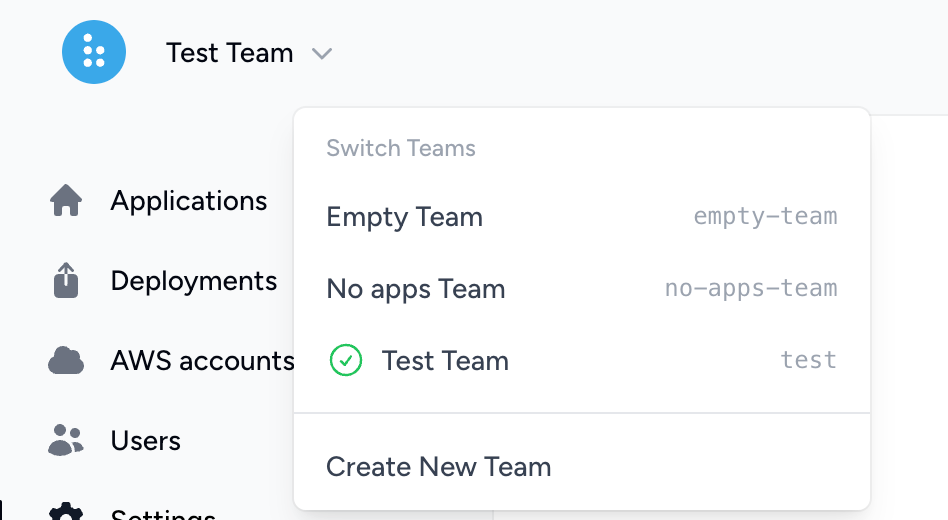Go to Deployments section
This screenshot has width=948, height=520.
193,281
